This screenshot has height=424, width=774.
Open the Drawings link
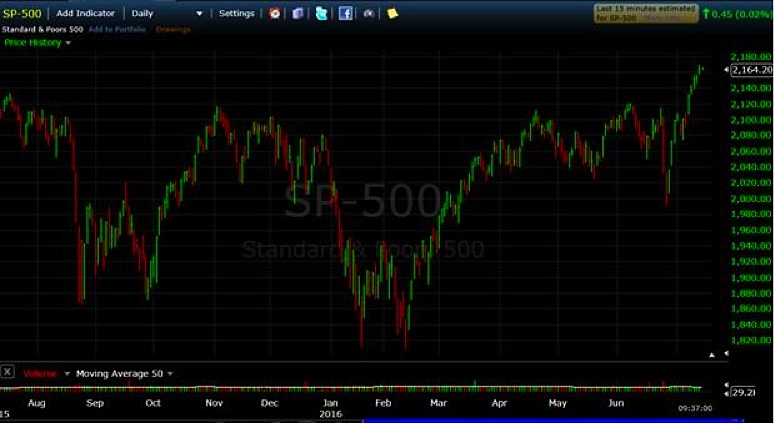[x=173, y=30]
